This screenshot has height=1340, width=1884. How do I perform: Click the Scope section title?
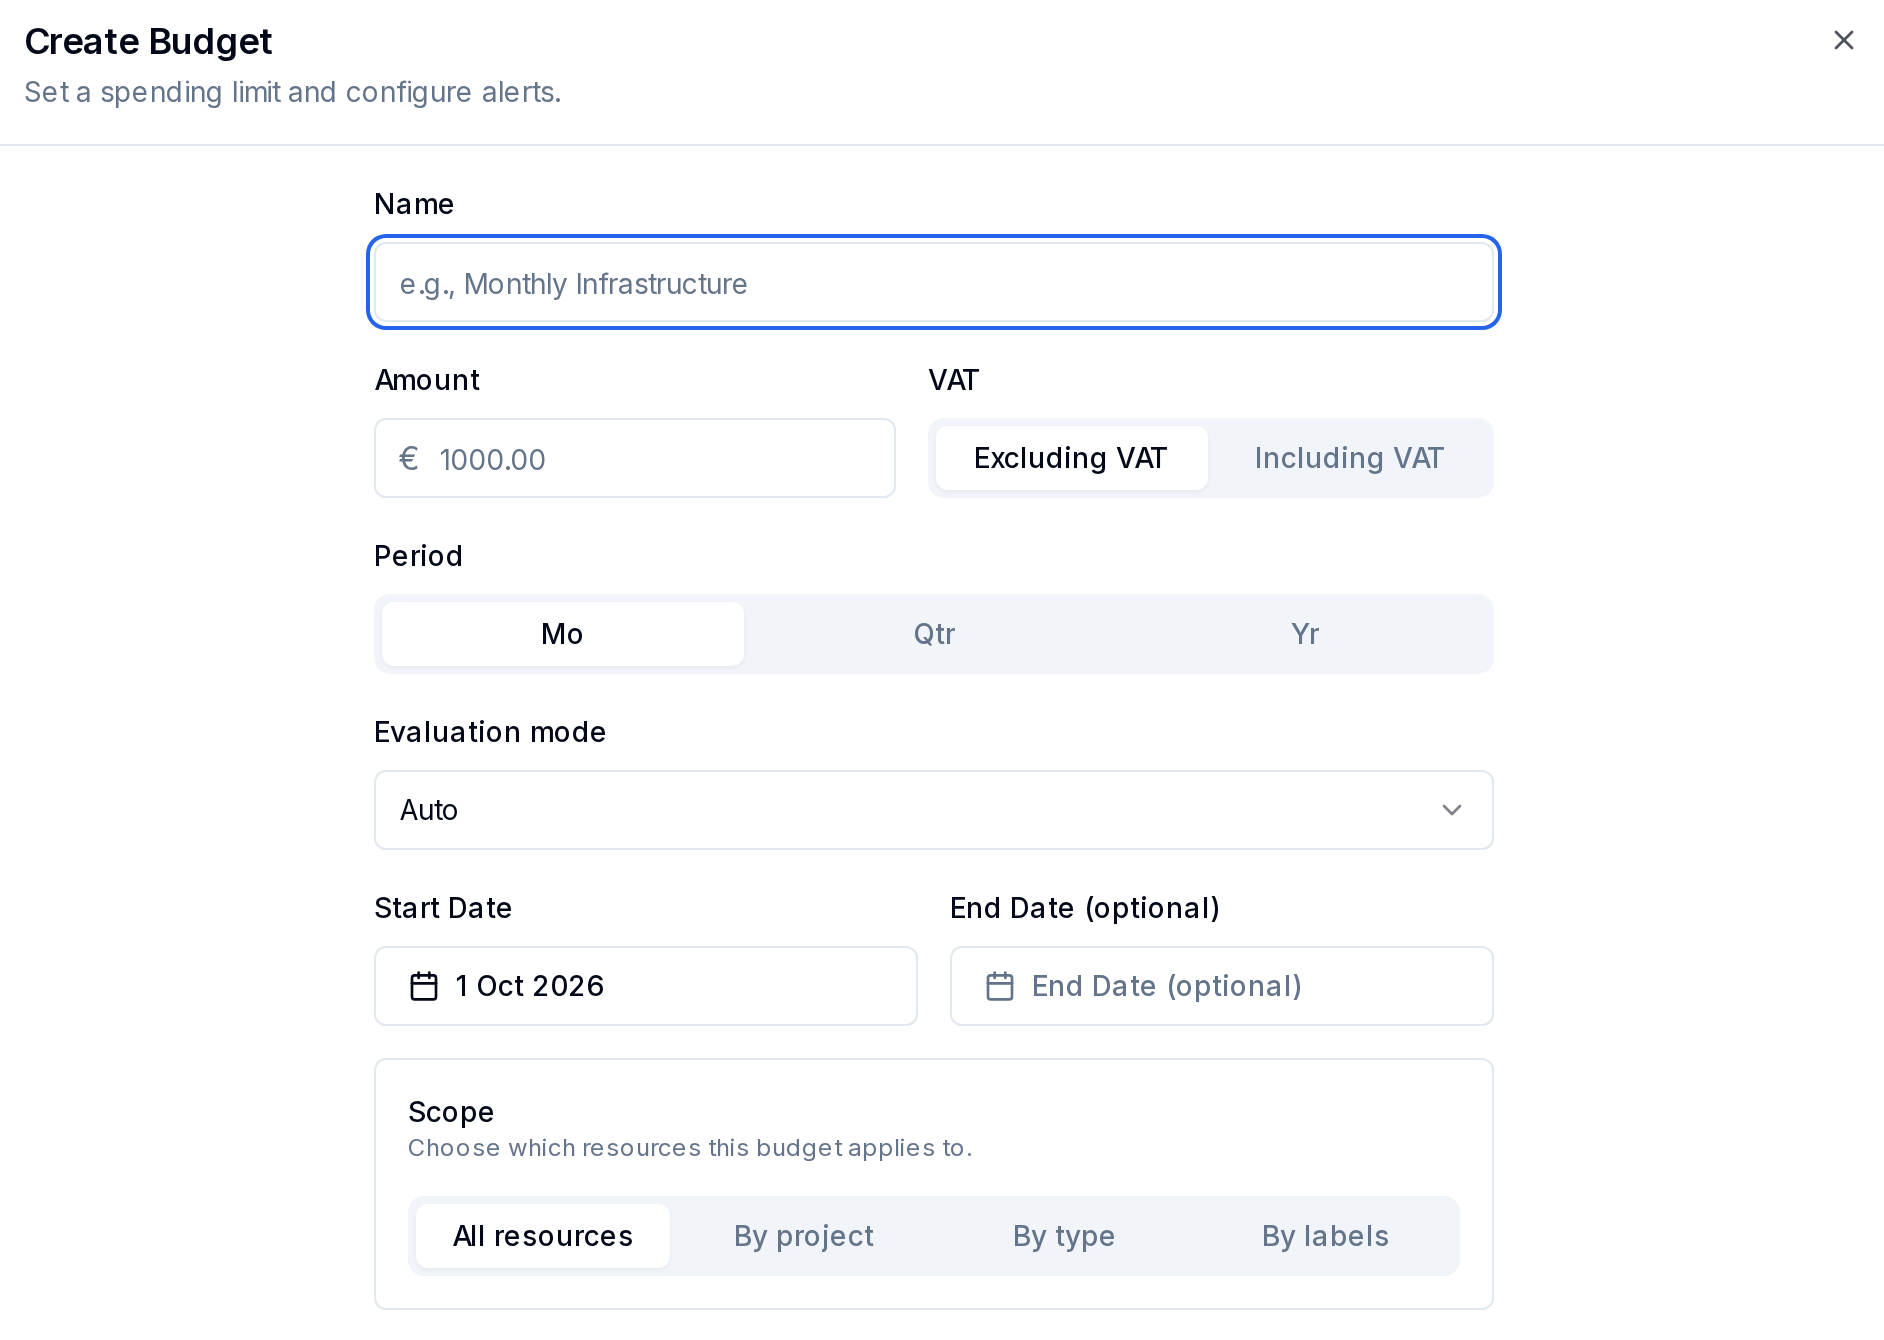click(451, 1112)
